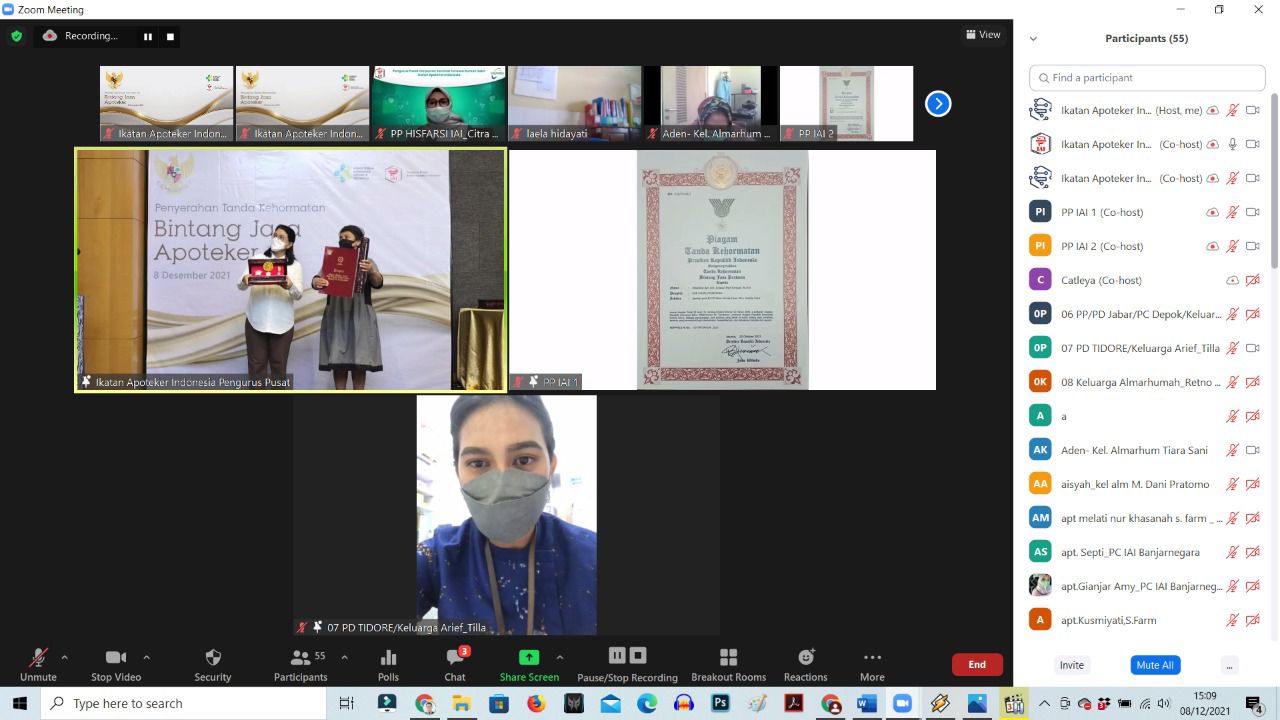Click the Mute All button
1280x720 pixels.
pyautogui.click(x=1155, y=665)
